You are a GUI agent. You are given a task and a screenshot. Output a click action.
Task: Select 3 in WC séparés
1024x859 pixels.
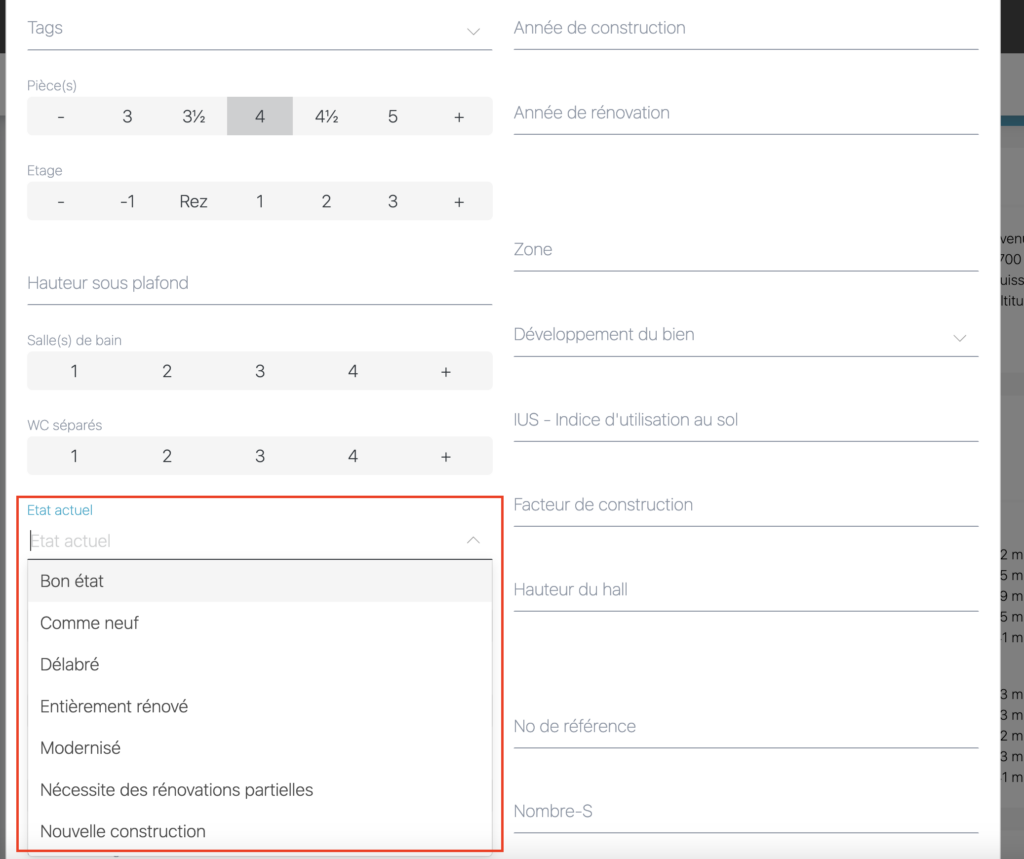[x=260, y=456]
